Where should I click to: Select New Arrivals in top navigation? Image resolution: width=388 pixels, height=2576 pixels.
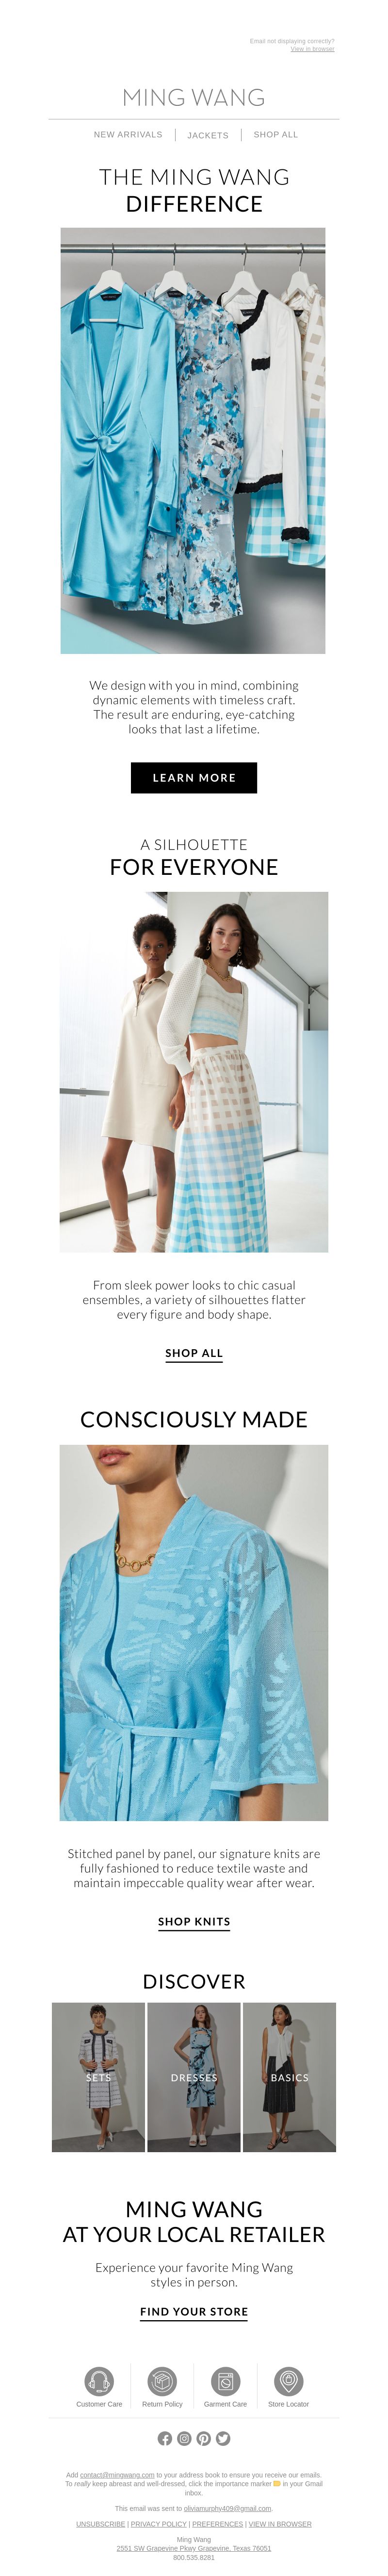pos(128,134)
